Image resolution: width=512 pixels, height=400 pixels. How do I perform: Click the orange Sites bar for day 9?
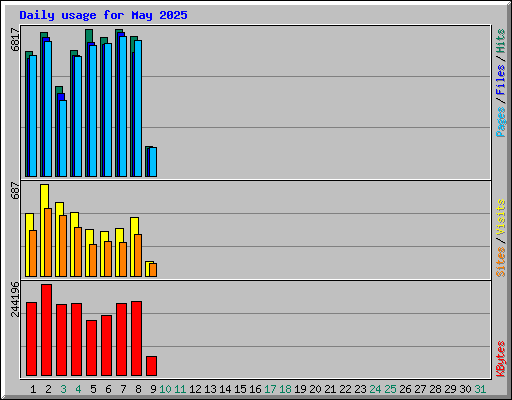[153, 270]
